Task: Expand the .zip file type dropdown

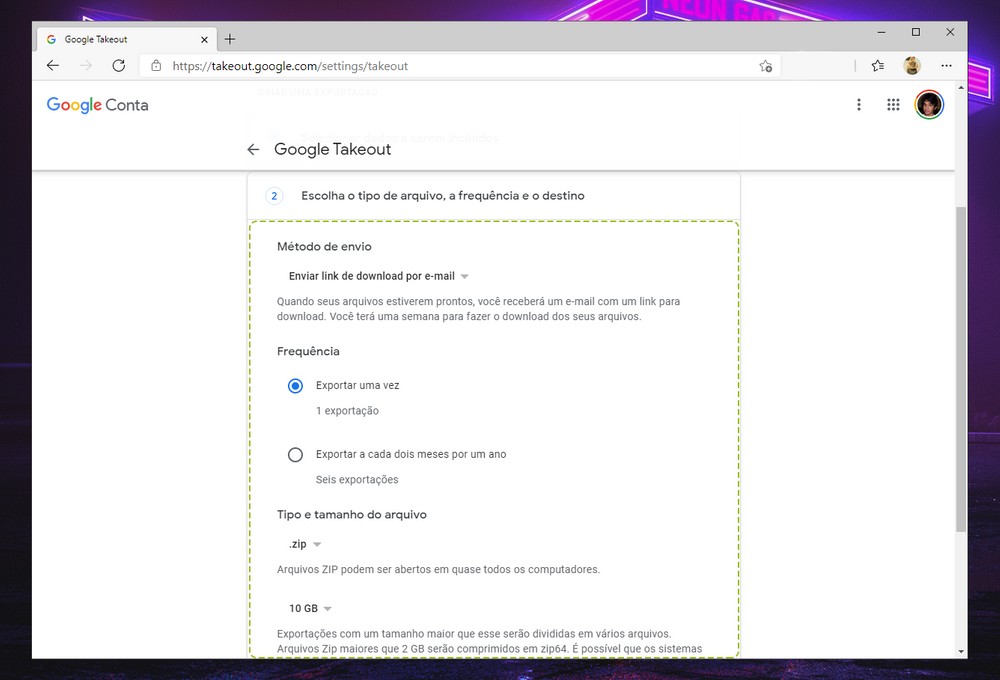Action: click(304, 545)
